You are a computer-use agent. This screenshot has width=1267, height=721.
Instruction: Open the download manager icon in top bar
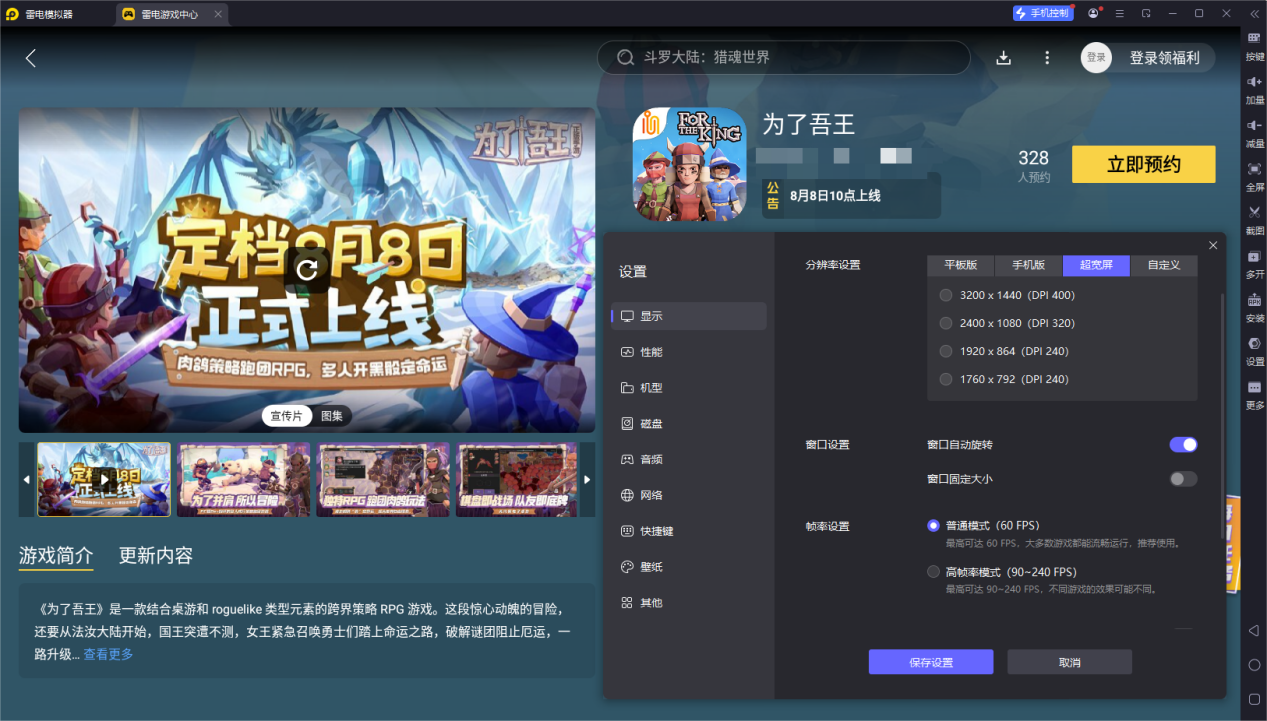coord(1003,57)
